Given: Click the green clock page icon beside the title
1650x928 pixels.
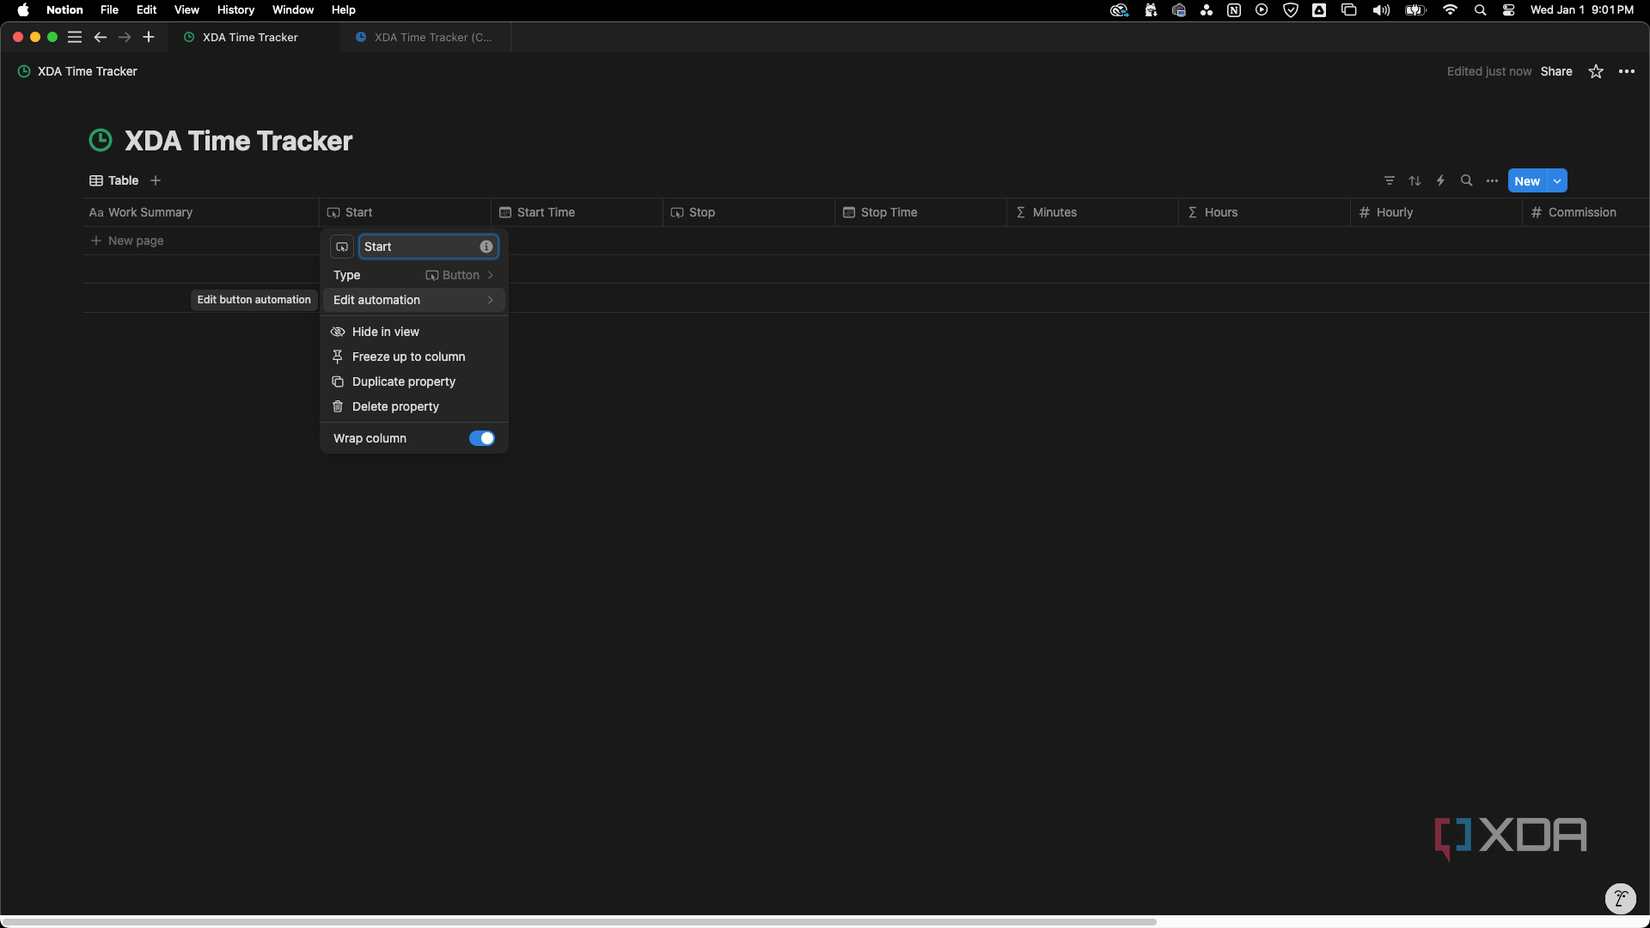Looking at the screenshot, I should click(101, 140).
